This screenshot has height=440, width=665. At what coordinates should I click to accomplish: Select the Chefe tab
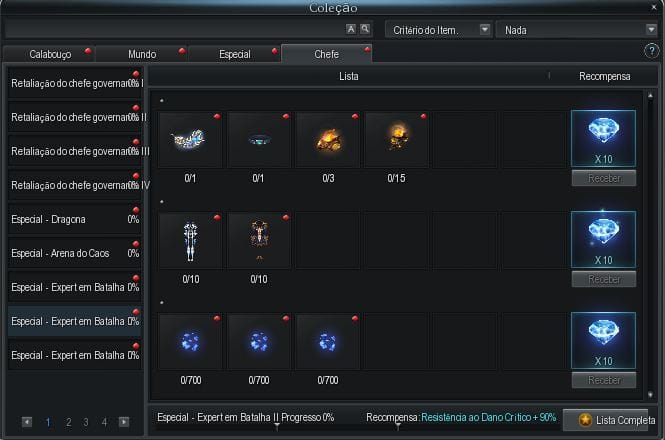(327, 54)
